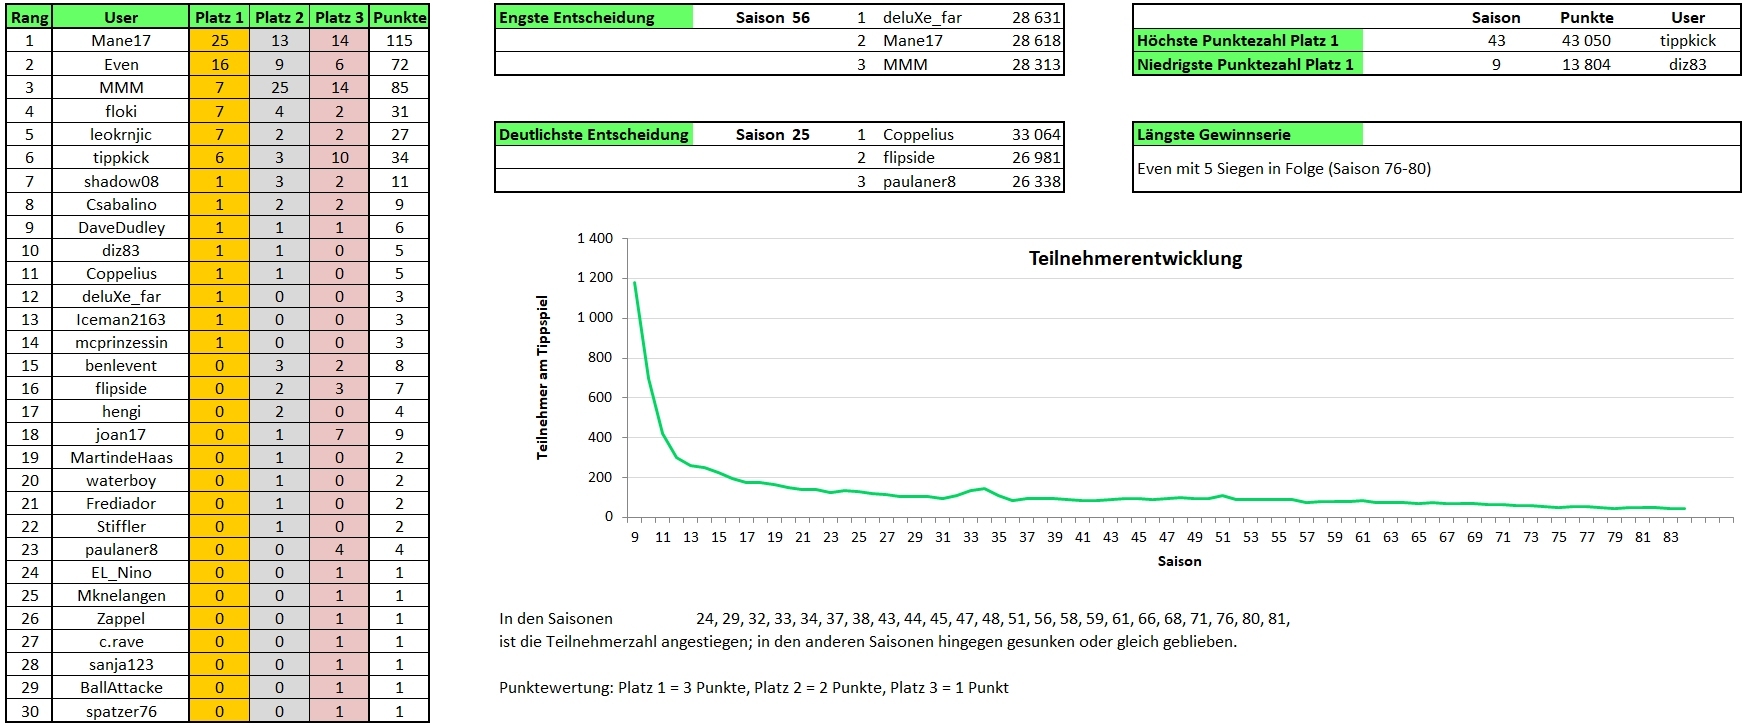Select the 'Punktewertung' explanation text line
1744x728 pixels.
pos(753,687)
